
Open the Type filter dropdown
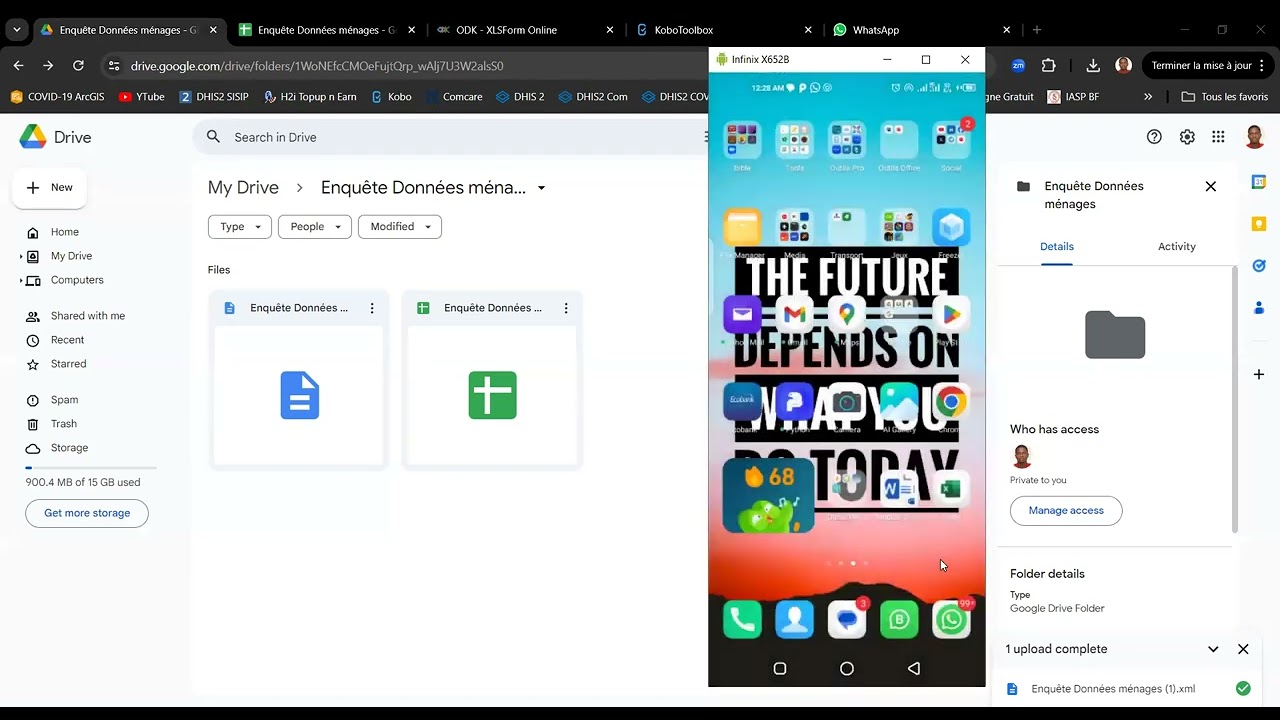(240, 227)
